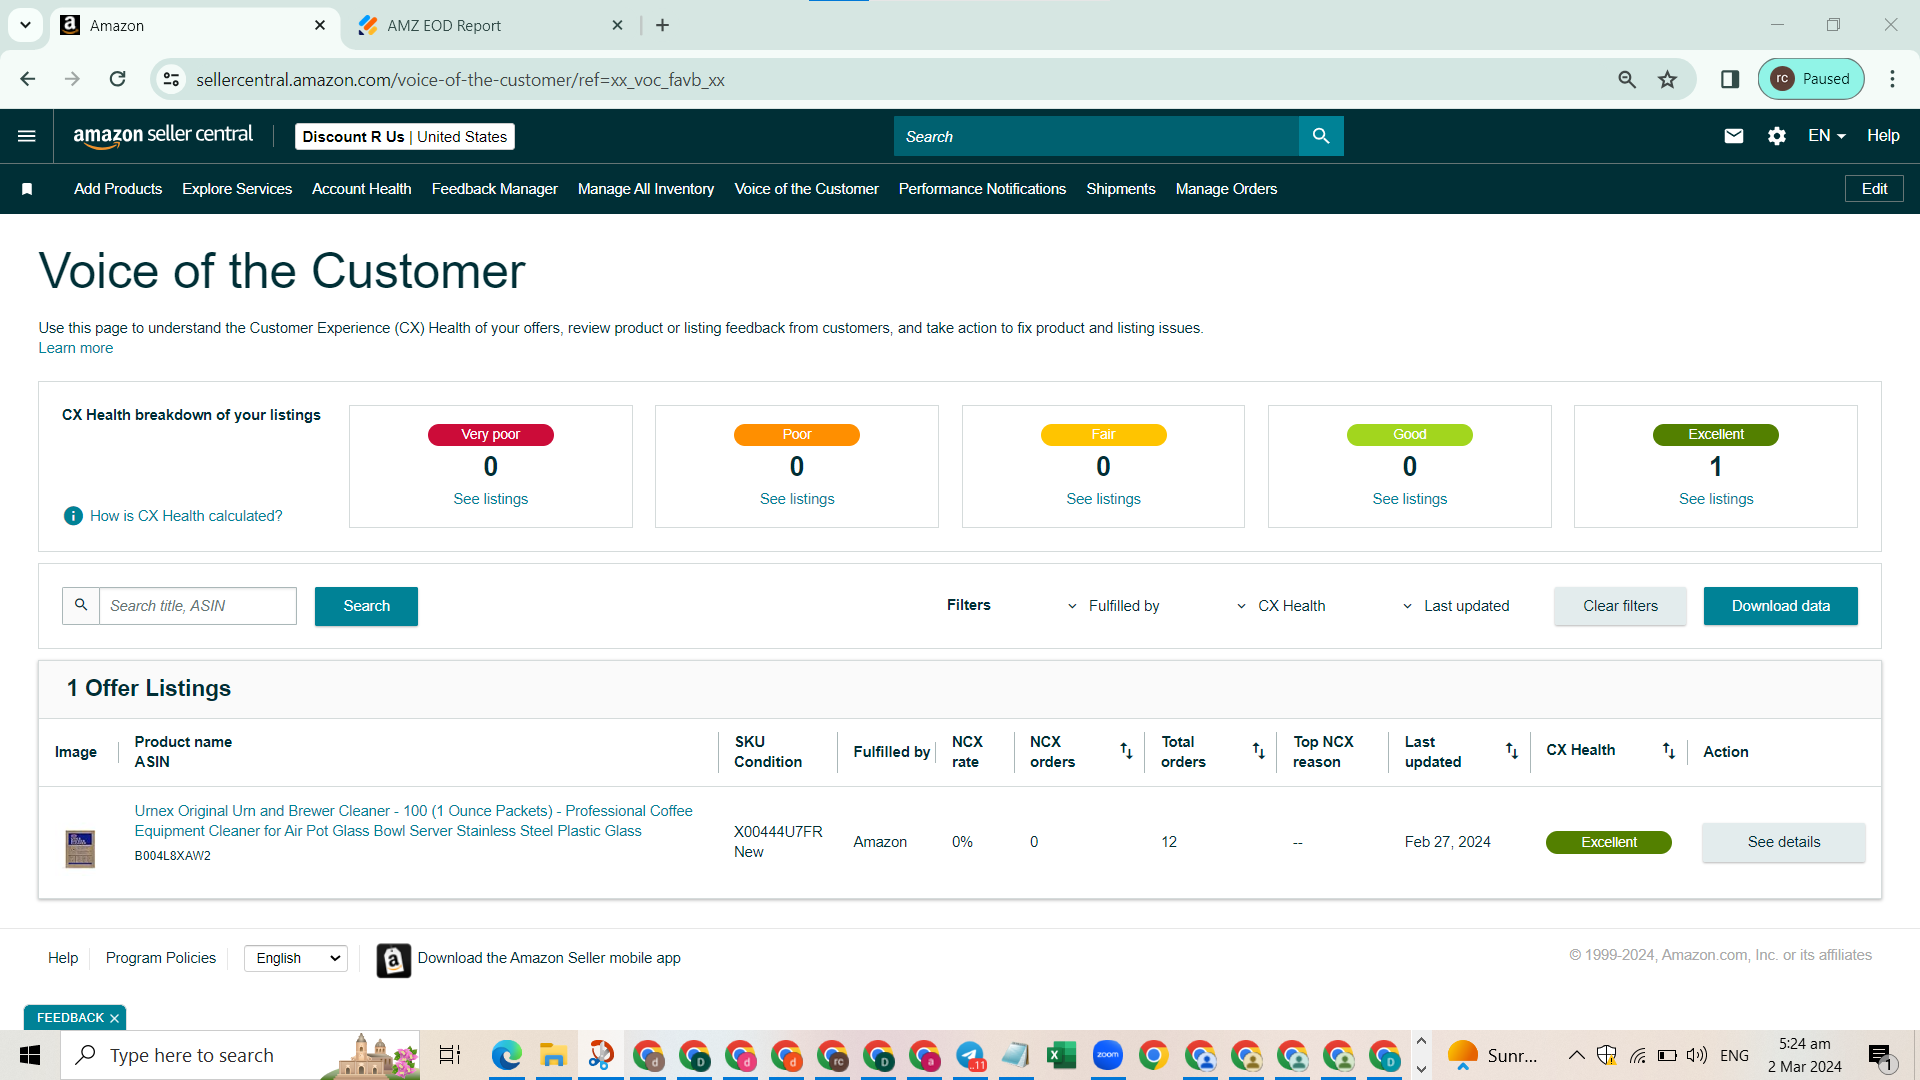Click the Amazon Seller Central logo

tap(163, 136)
